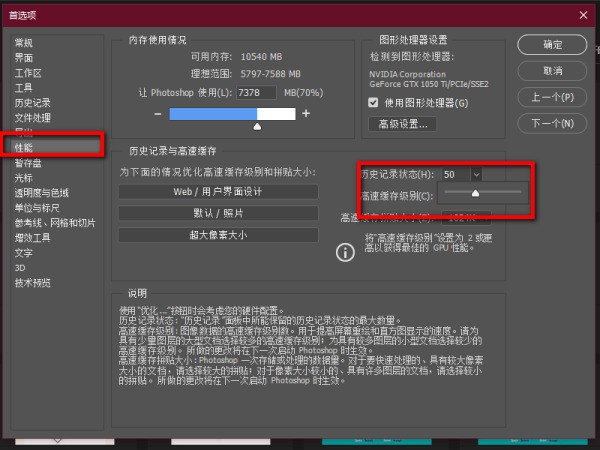
Task: Open the 暂存盘 preferences category
Action: (x=28, y=162)
